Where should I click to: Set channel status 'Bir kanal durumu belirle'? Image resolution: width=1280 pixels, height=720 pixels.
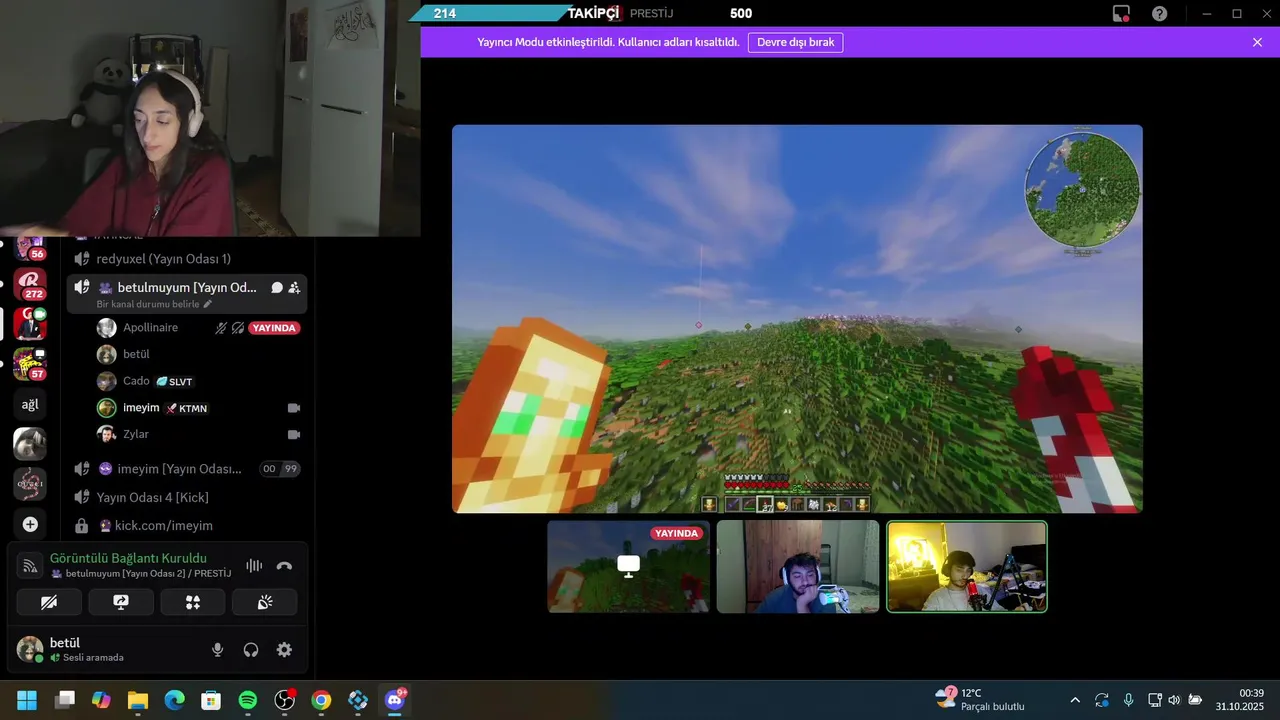(x=155, y=304)
